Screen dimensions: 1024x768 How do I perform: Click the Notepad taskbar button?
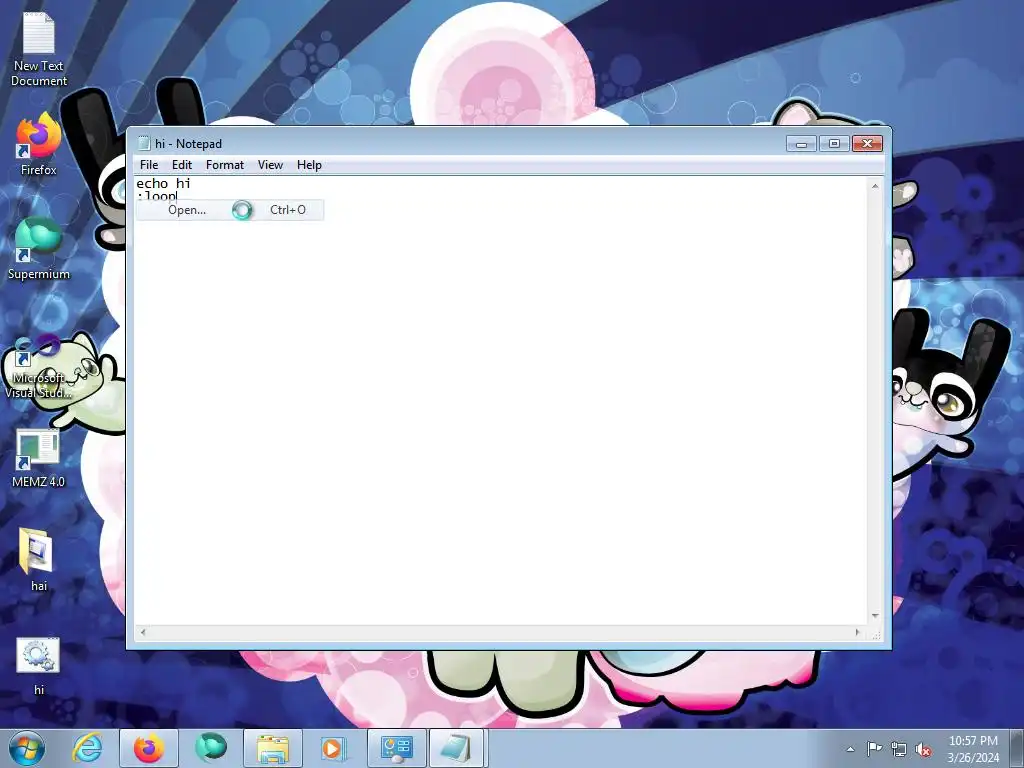point(456,748)
